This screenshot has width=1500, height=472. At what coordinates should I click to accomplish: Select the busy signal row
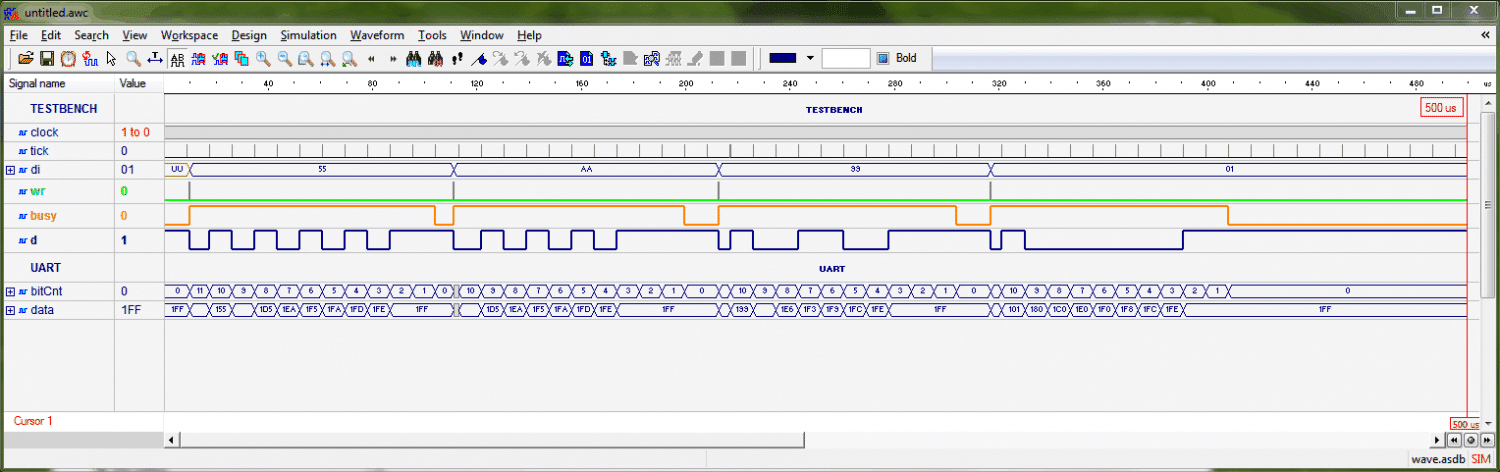pyautogui.click(x=43, y=216)
